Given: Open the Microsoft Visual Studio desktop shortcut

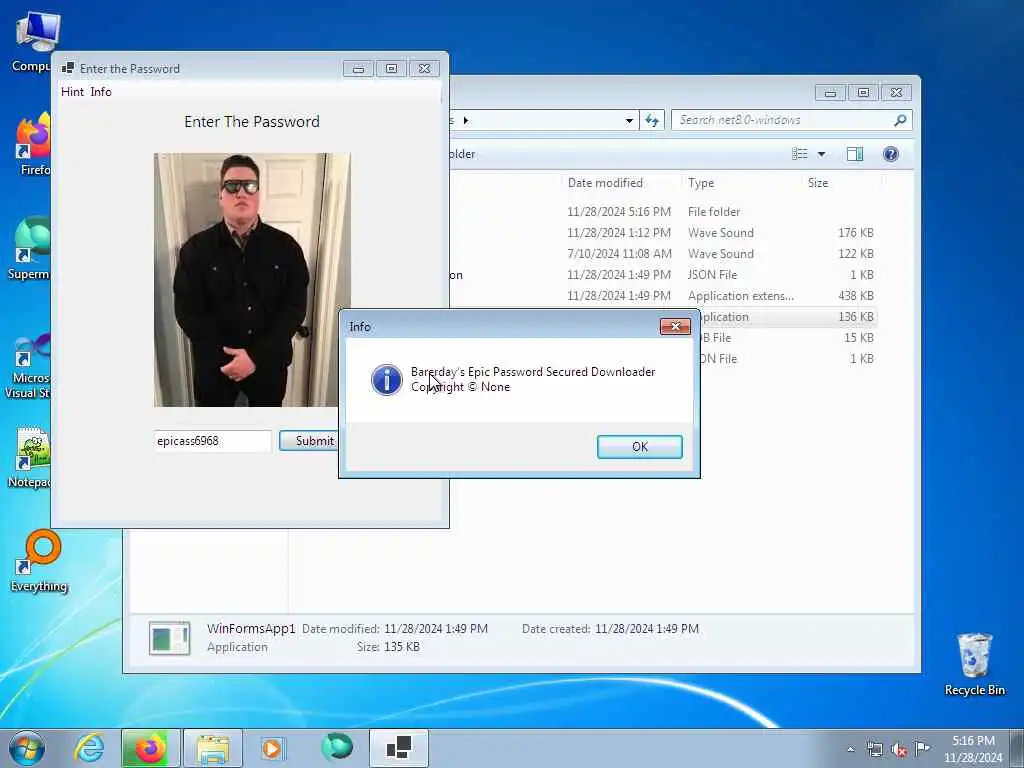Looking at the screenshot, I should coord(27,366).
